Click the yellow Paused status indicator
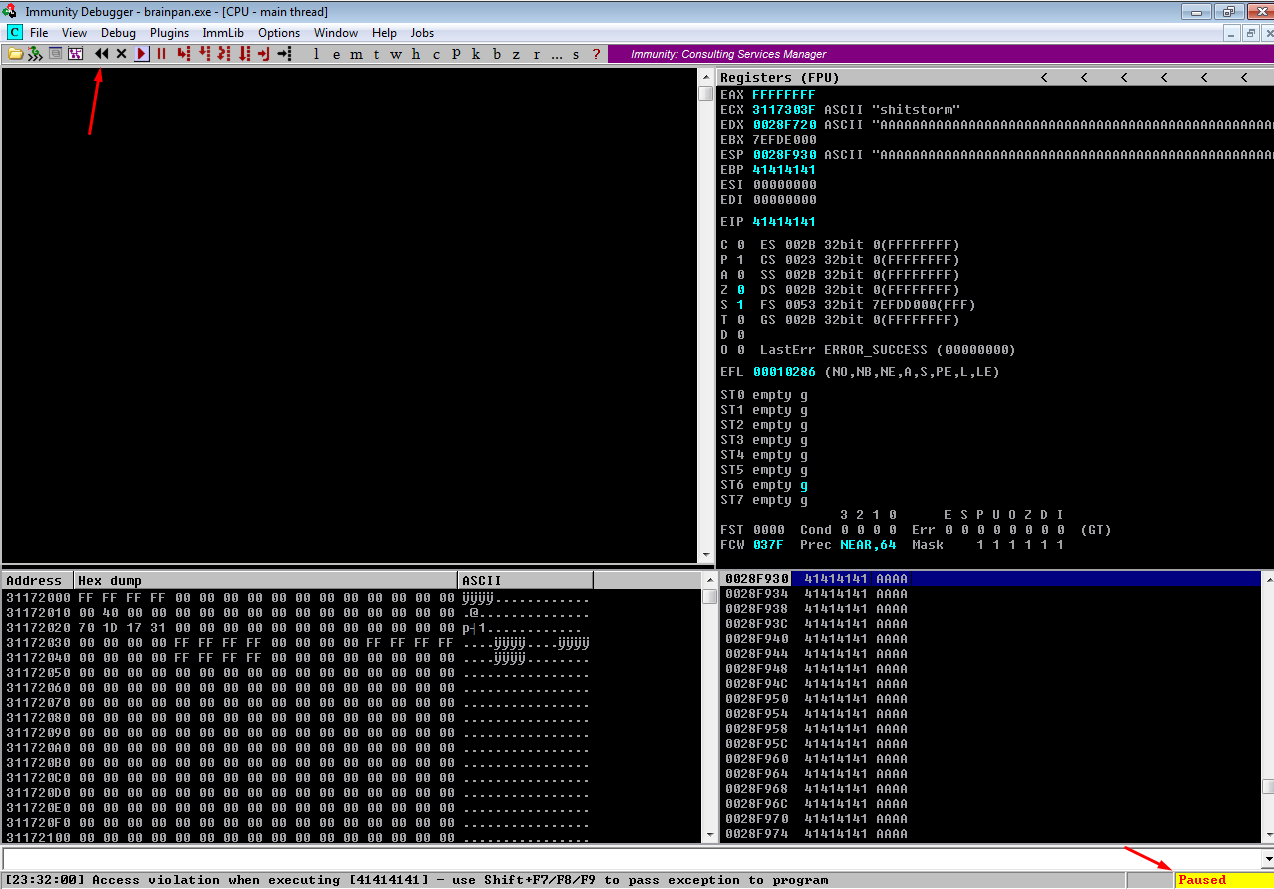This screenshot has width=1274, height=889. (x=1223, y=880)
